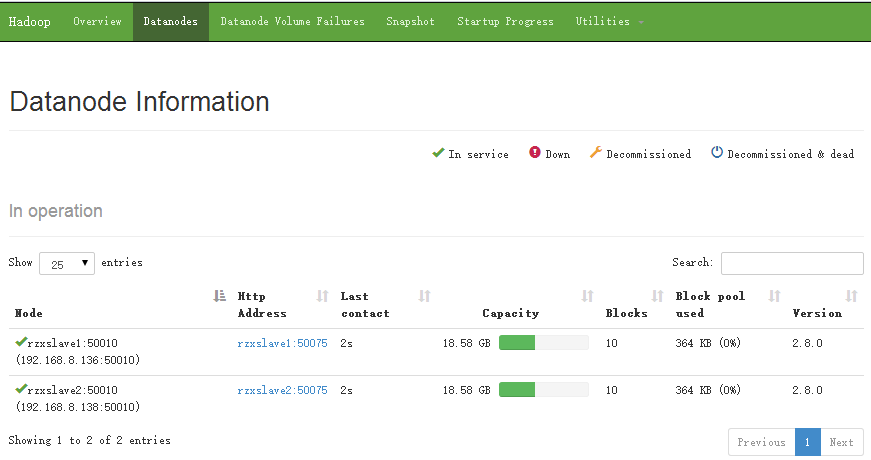The width and height of the screenshot is (871, 460).
Task: Click the 192.168.8.136:50010 address text
Action: (x=78, y=360)
